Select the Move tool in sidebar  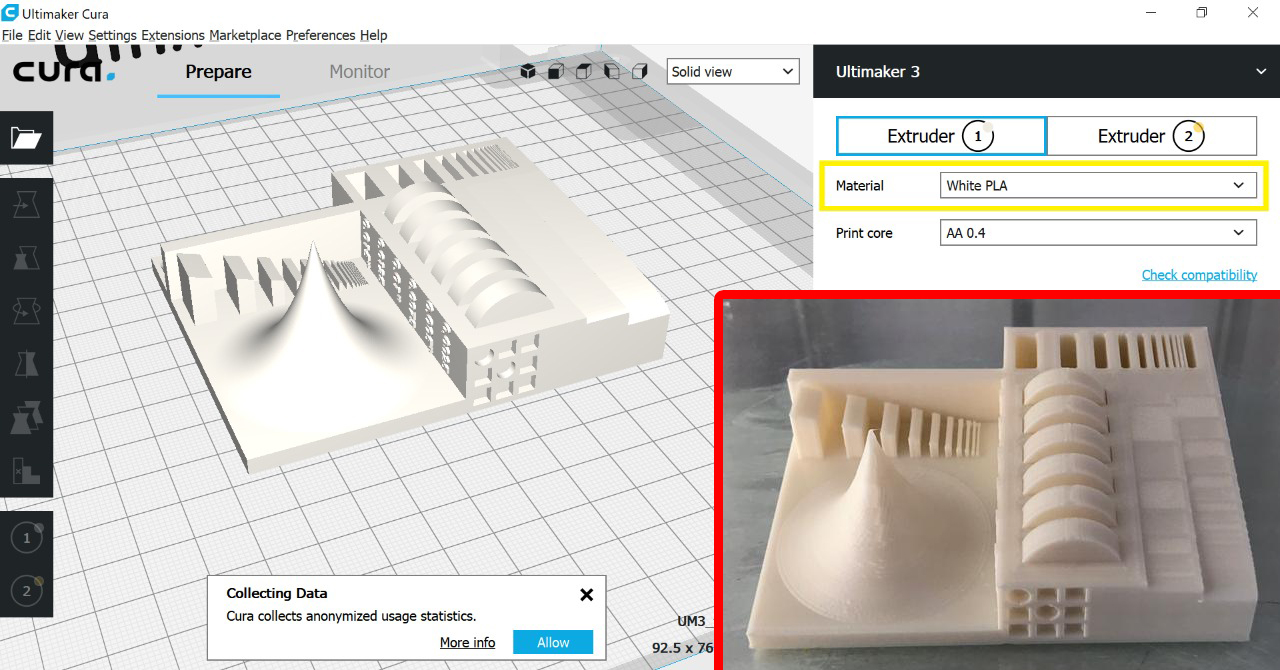coord(26,205)
